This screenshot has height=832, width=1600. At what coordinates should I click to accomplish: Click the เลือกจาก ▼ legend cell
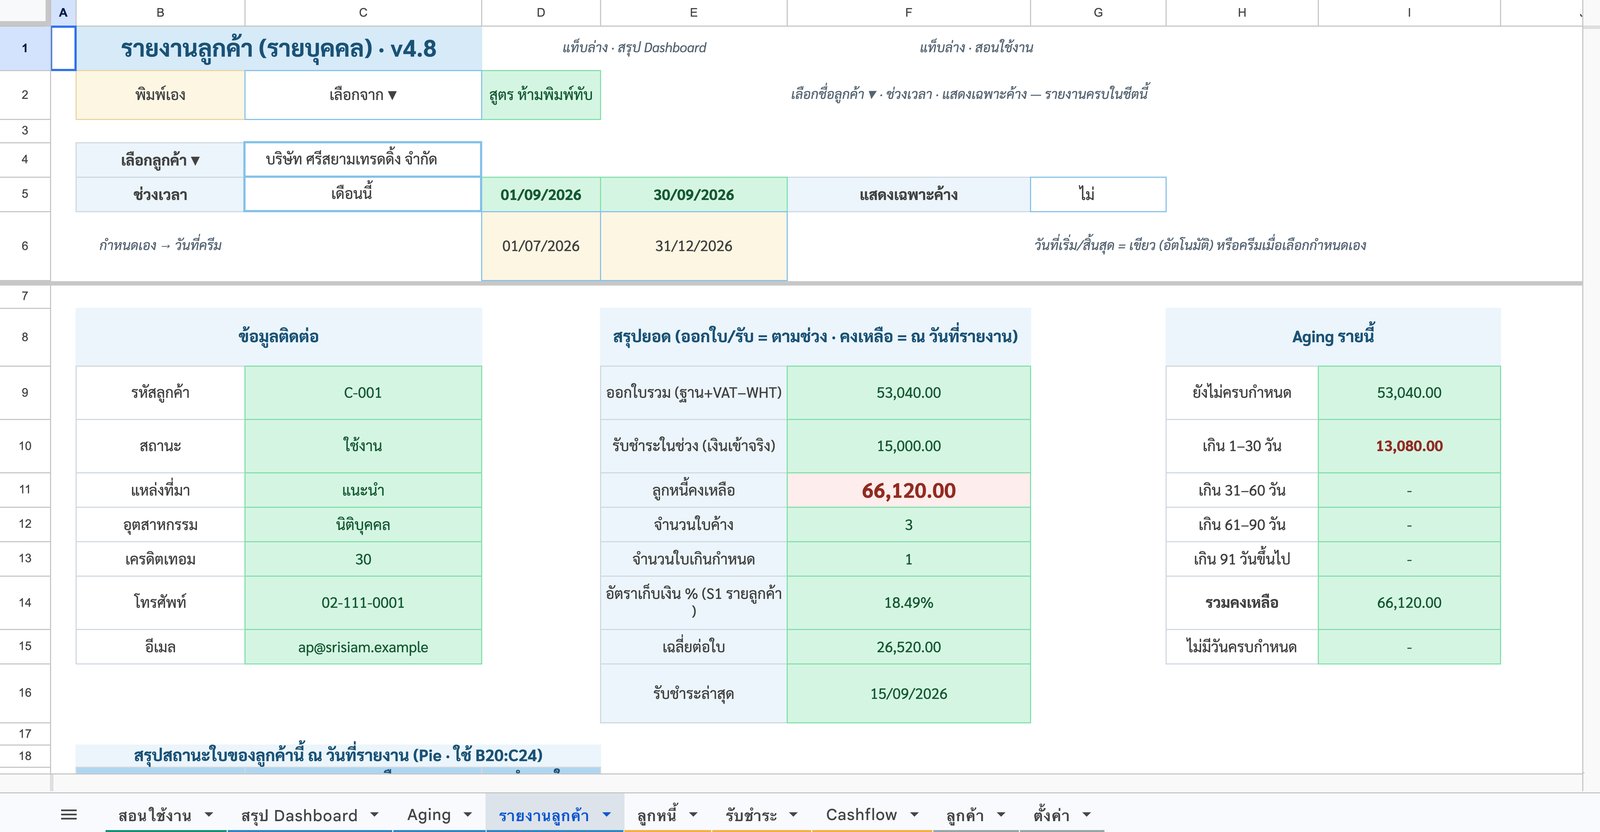coord(363,95)
